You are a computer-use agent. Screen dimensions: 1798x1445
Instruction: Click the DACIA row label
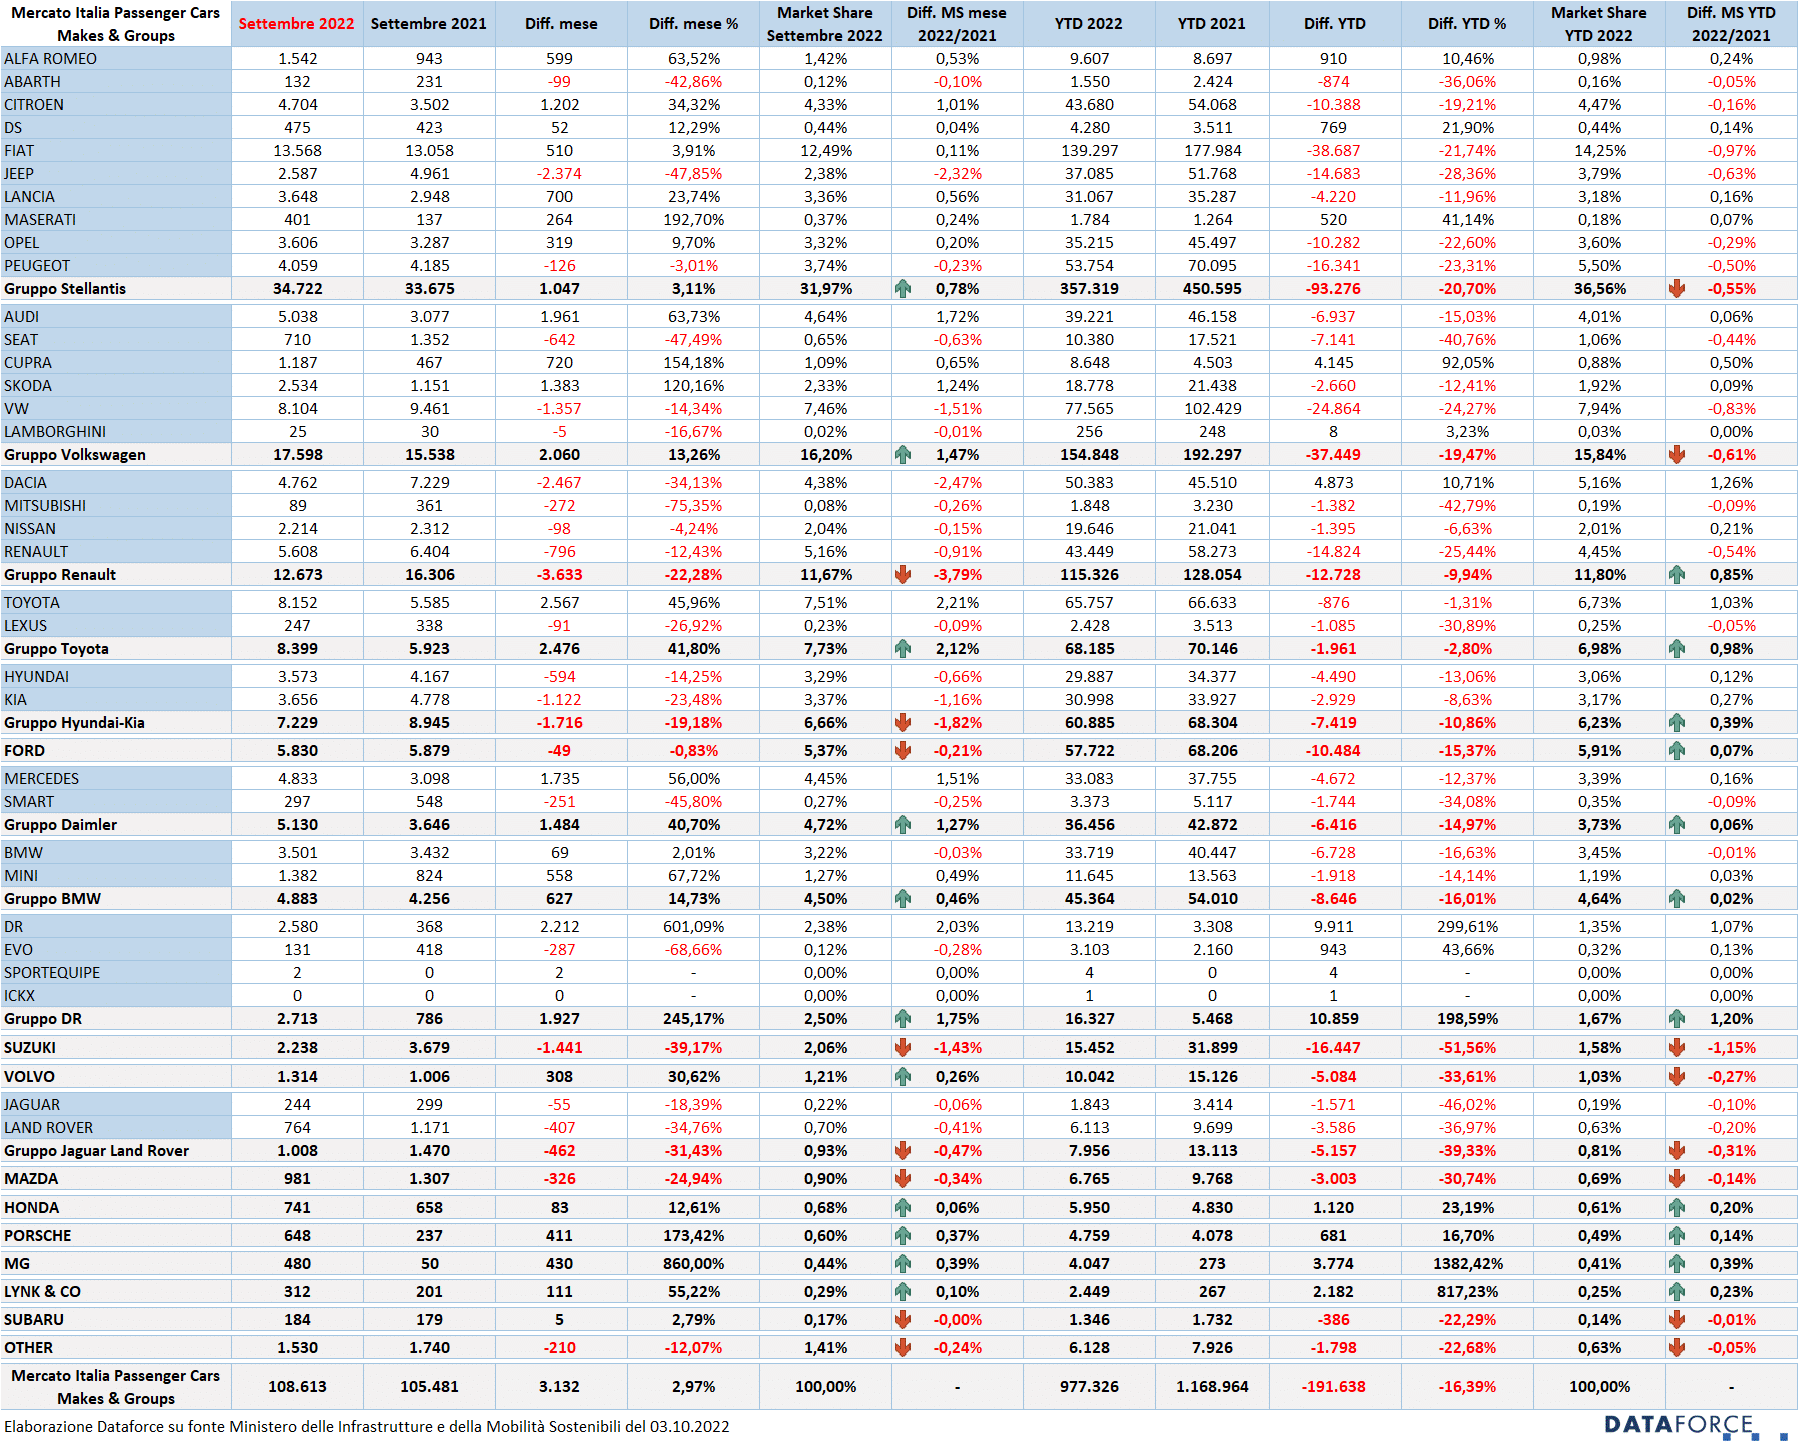tap(26, 483)
